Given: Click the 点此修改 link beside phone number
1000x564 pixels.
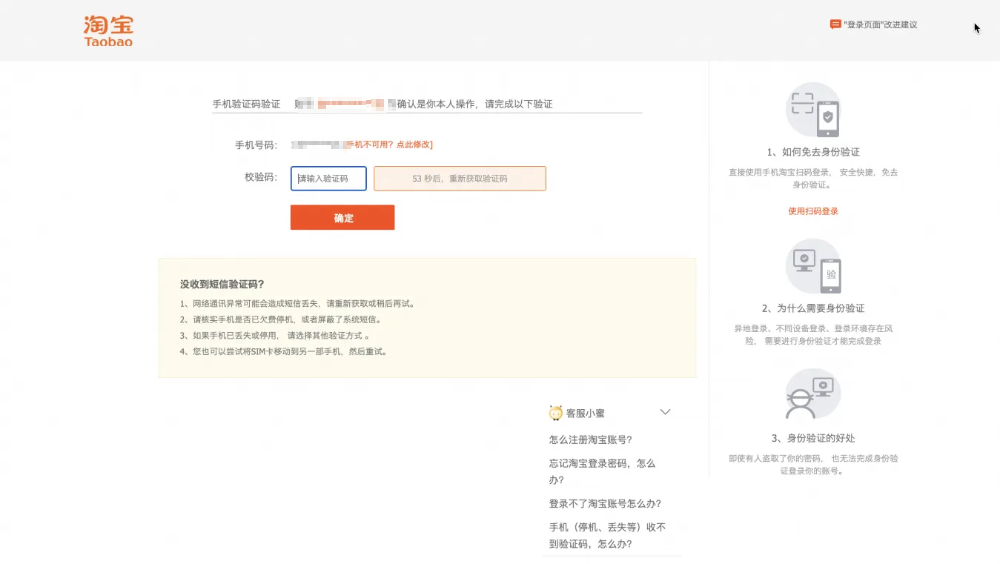Looking at the screenshot, I should tap(414, 145).
